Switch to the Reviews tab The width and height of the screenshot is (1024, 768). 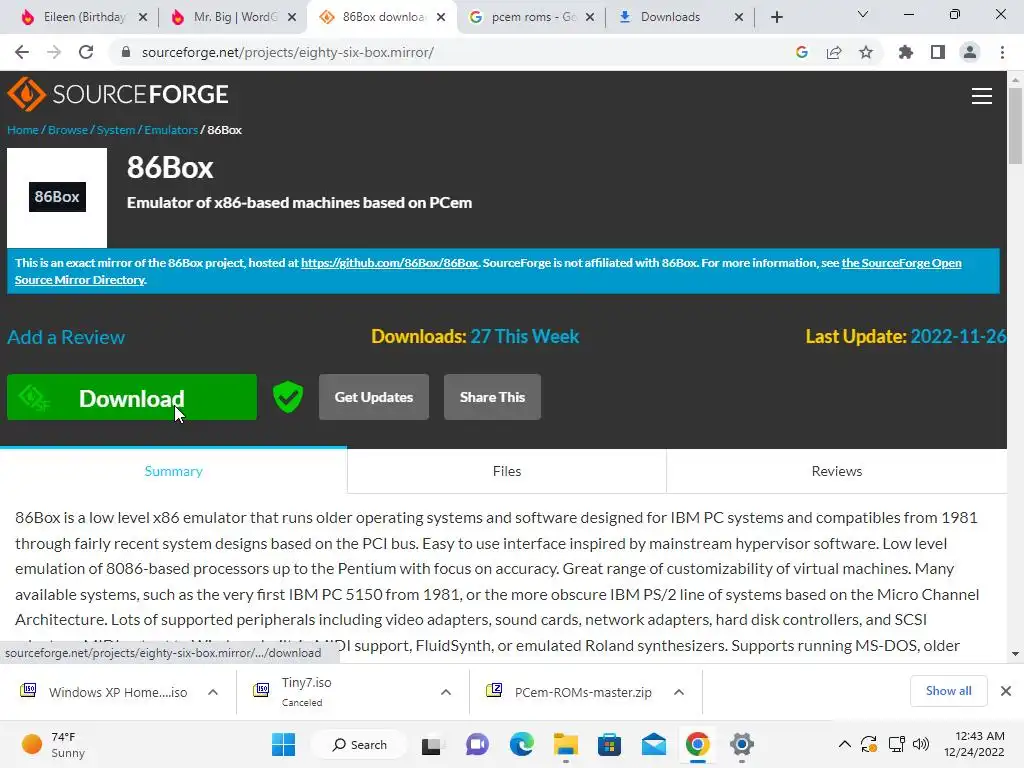(x=837, y=471)
